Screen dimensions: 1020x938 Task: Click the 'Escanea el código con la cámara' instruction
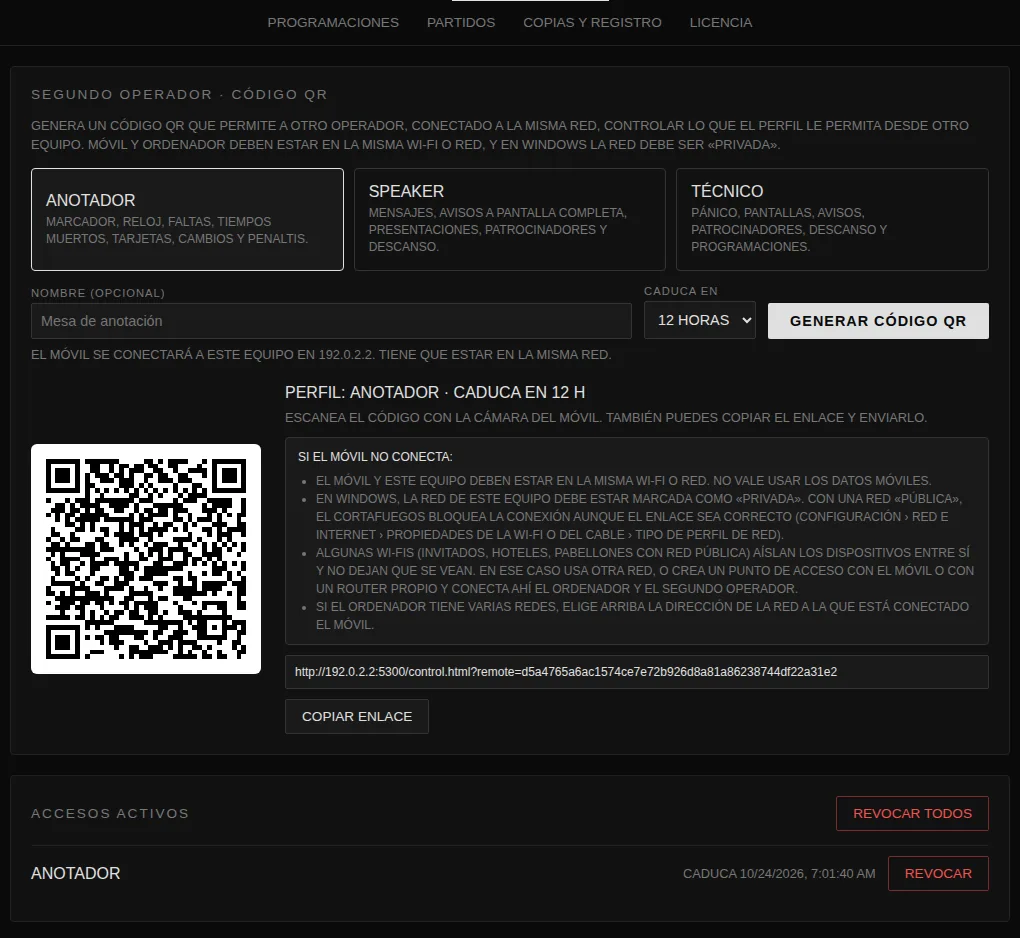point(606,418)
